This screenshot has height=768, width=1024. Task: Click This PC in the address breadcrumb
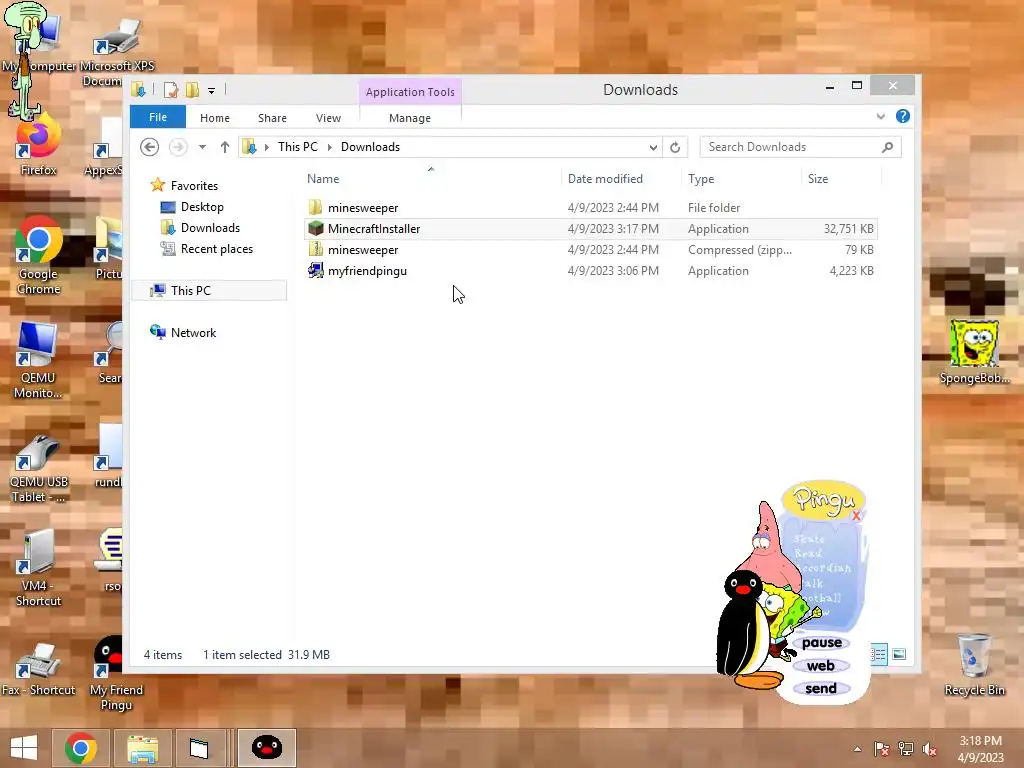click(x=298, y=147)
